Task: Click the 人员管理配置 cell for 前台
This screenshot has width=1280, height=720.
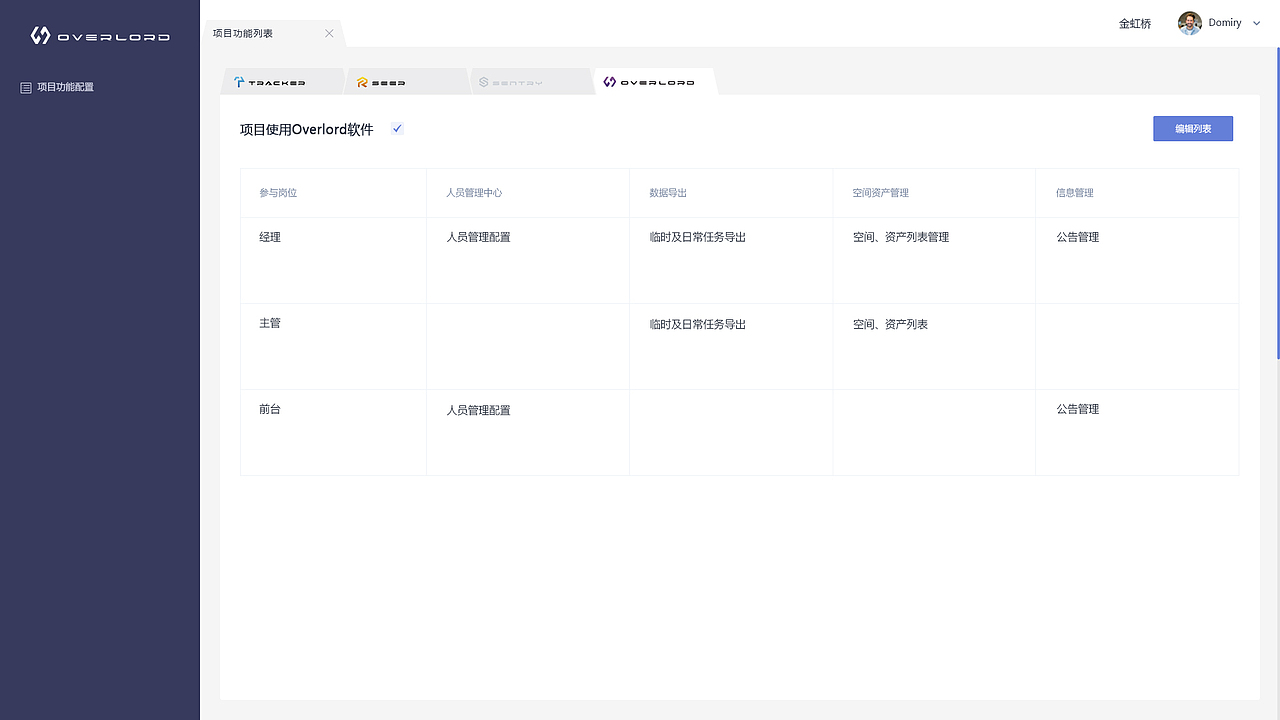Action: pyautogui.click(x=478, y=409)
